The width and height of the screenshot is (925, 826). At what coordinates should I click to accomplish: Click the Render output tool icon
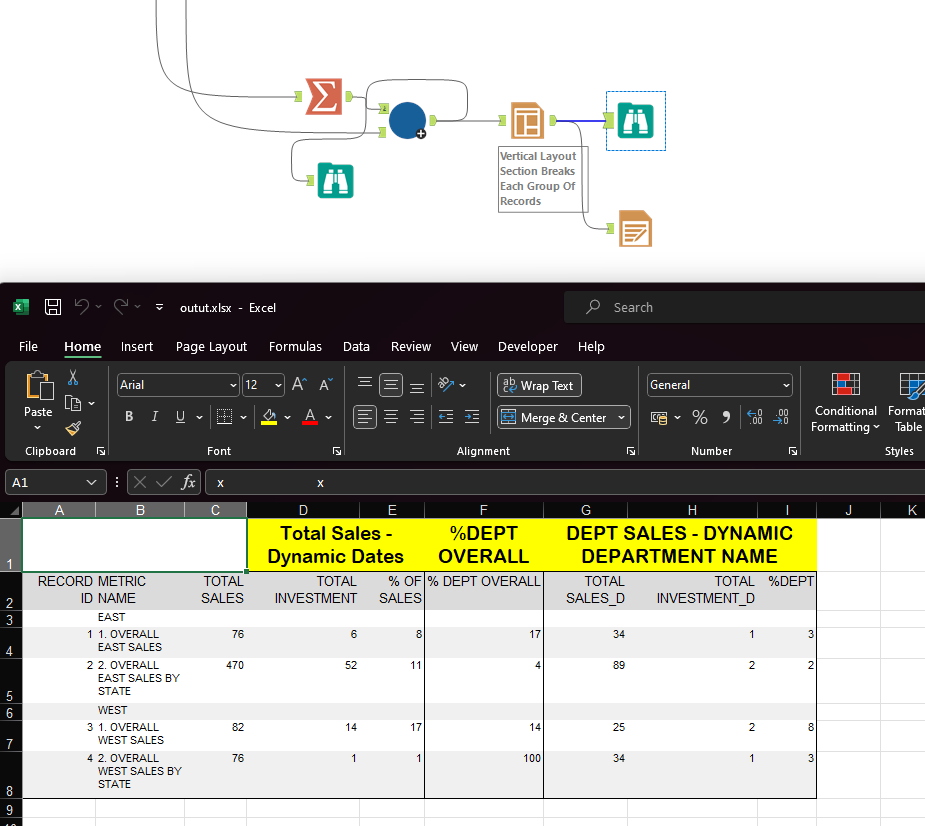[x=637, y=228]
